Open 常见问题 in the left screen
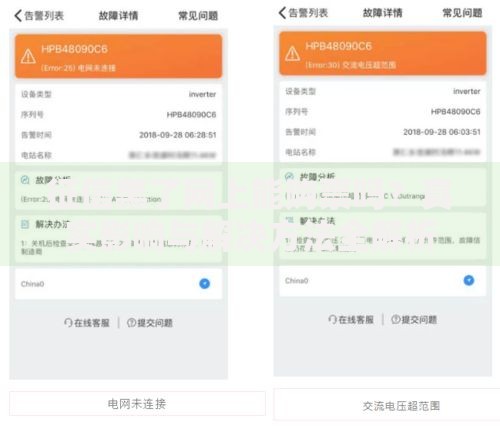The width and height of the screenshot is (500, 429). pos(198,16)
